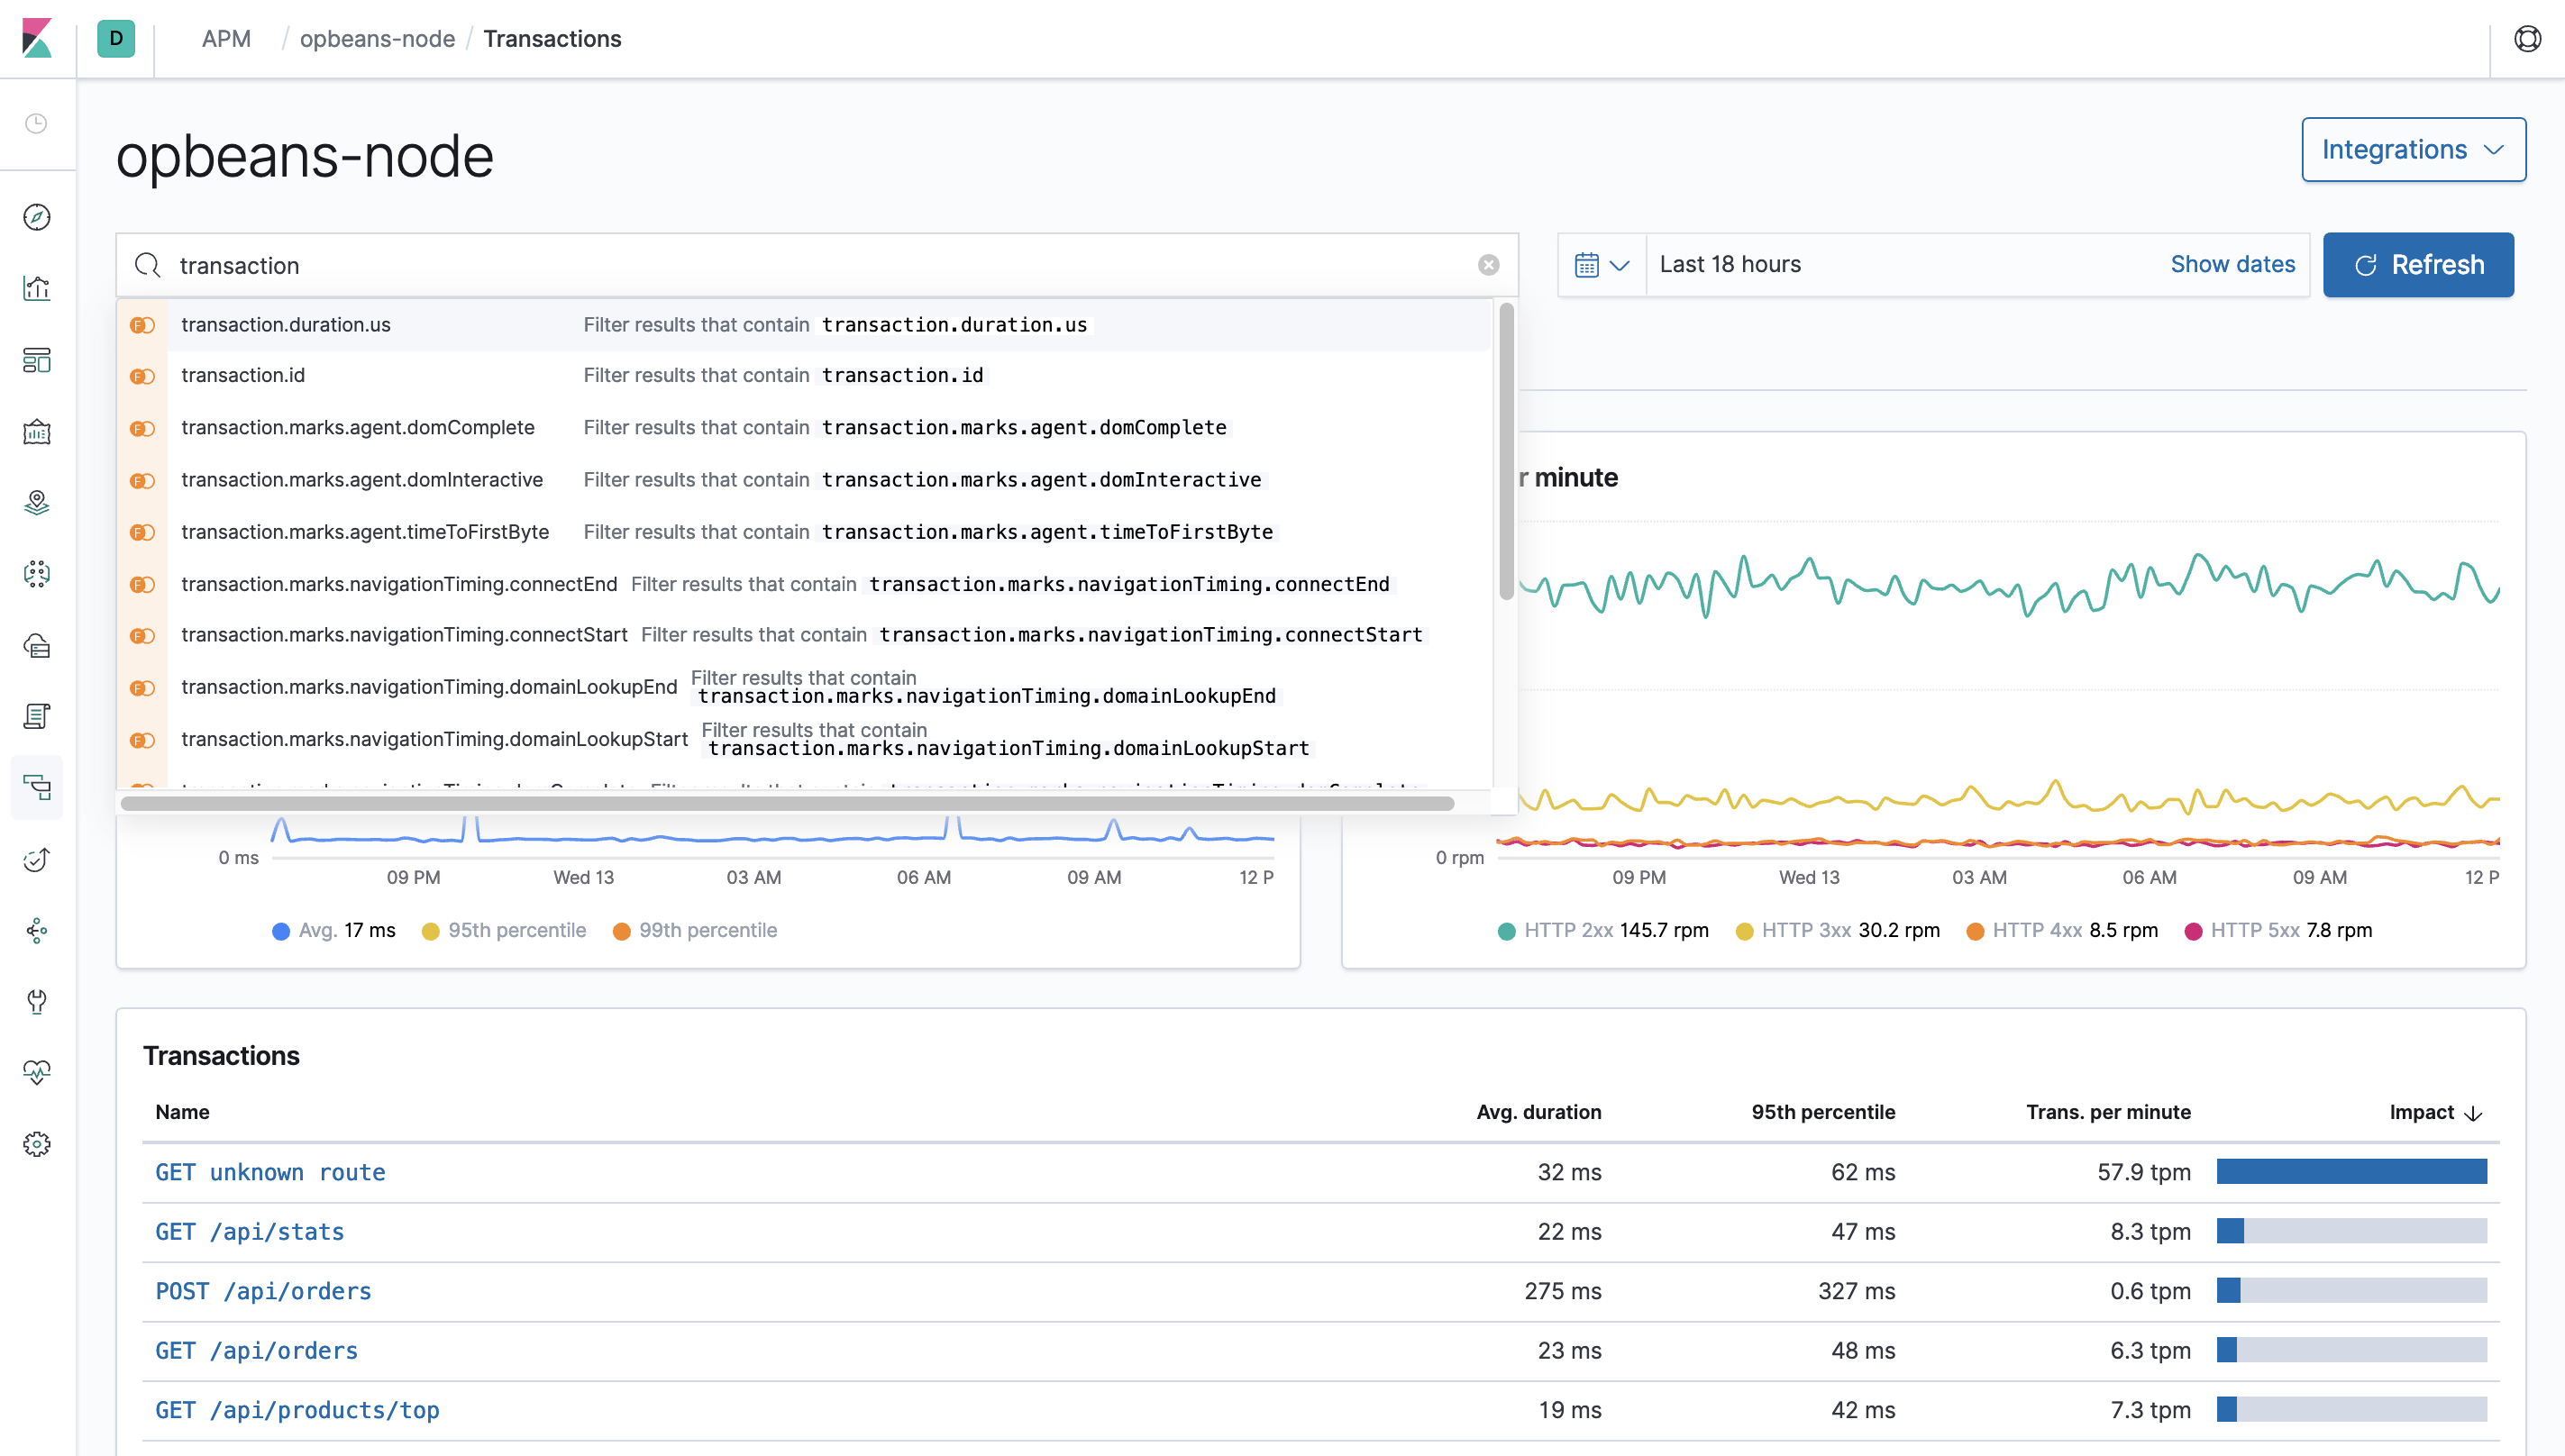Select Transactions in the breadcrumb

tap(552, 39)
